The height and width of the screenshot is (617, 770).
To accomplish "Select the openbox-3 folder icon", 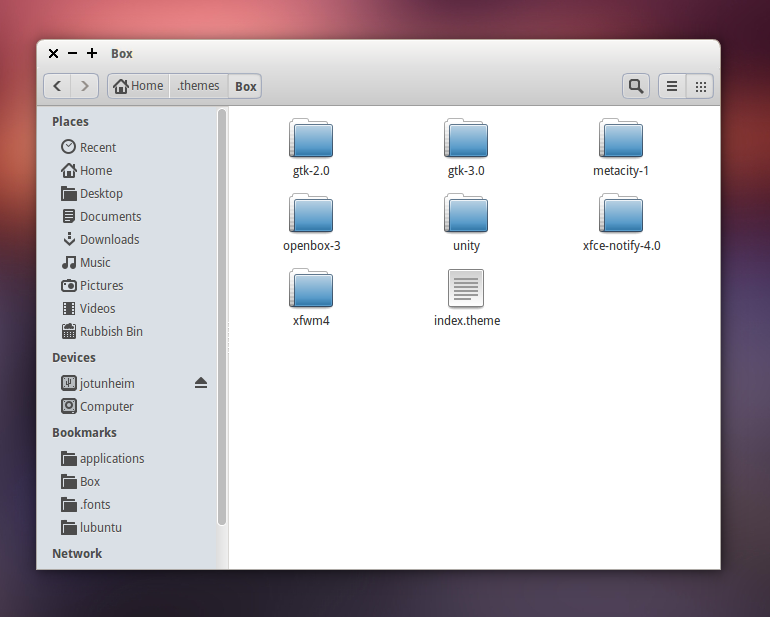I will (311, 213).
